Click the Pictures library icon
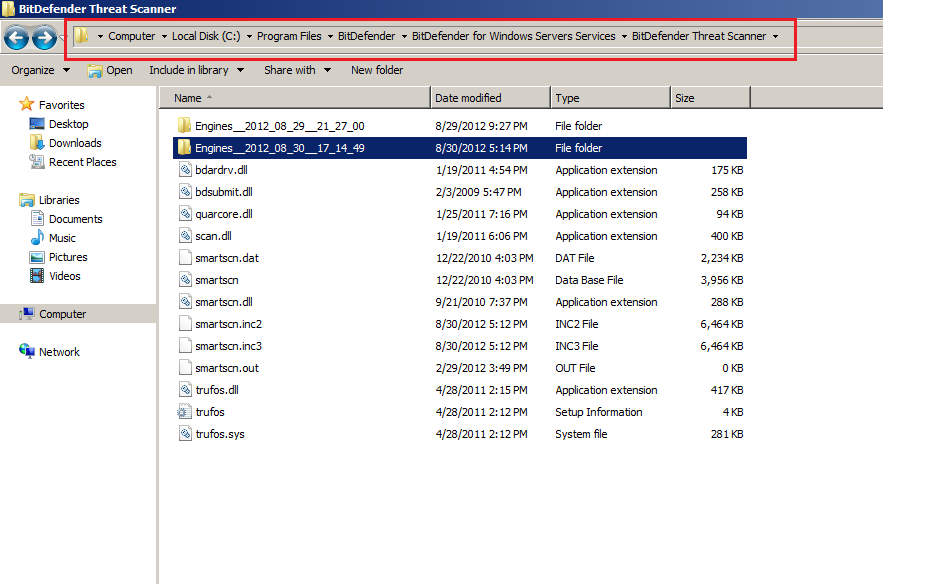936x584 pixels. pos(37,257)
